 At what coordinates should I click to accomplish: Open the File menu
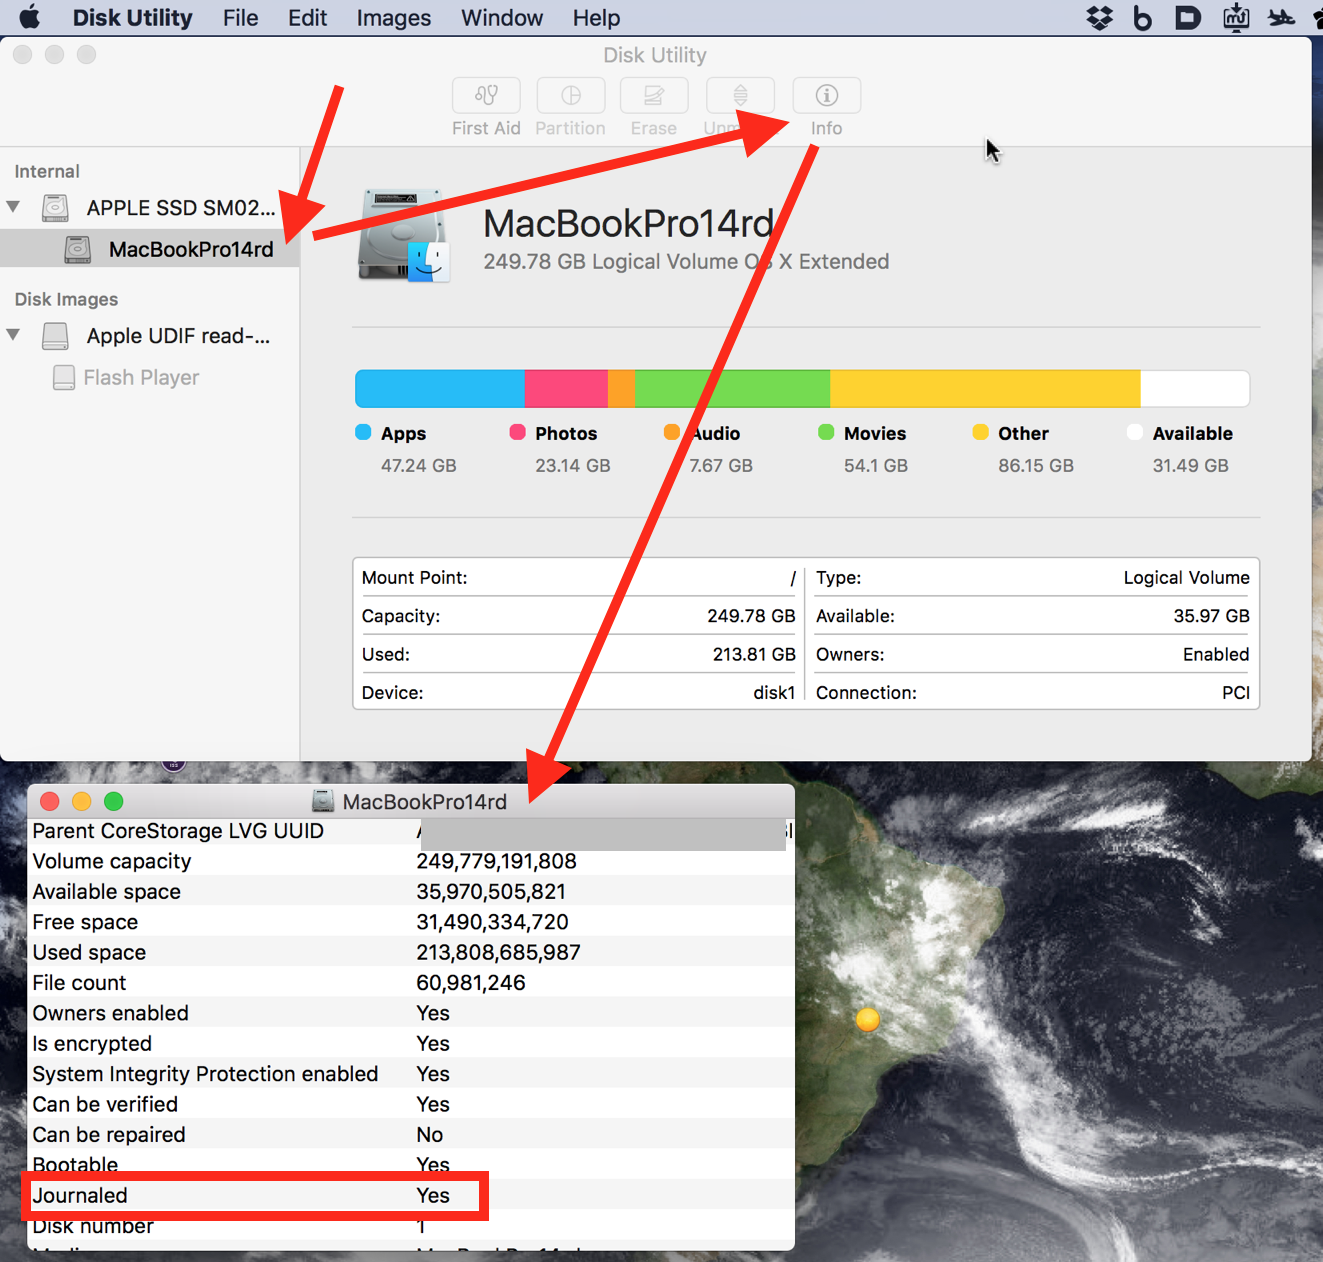coord(240,17)
